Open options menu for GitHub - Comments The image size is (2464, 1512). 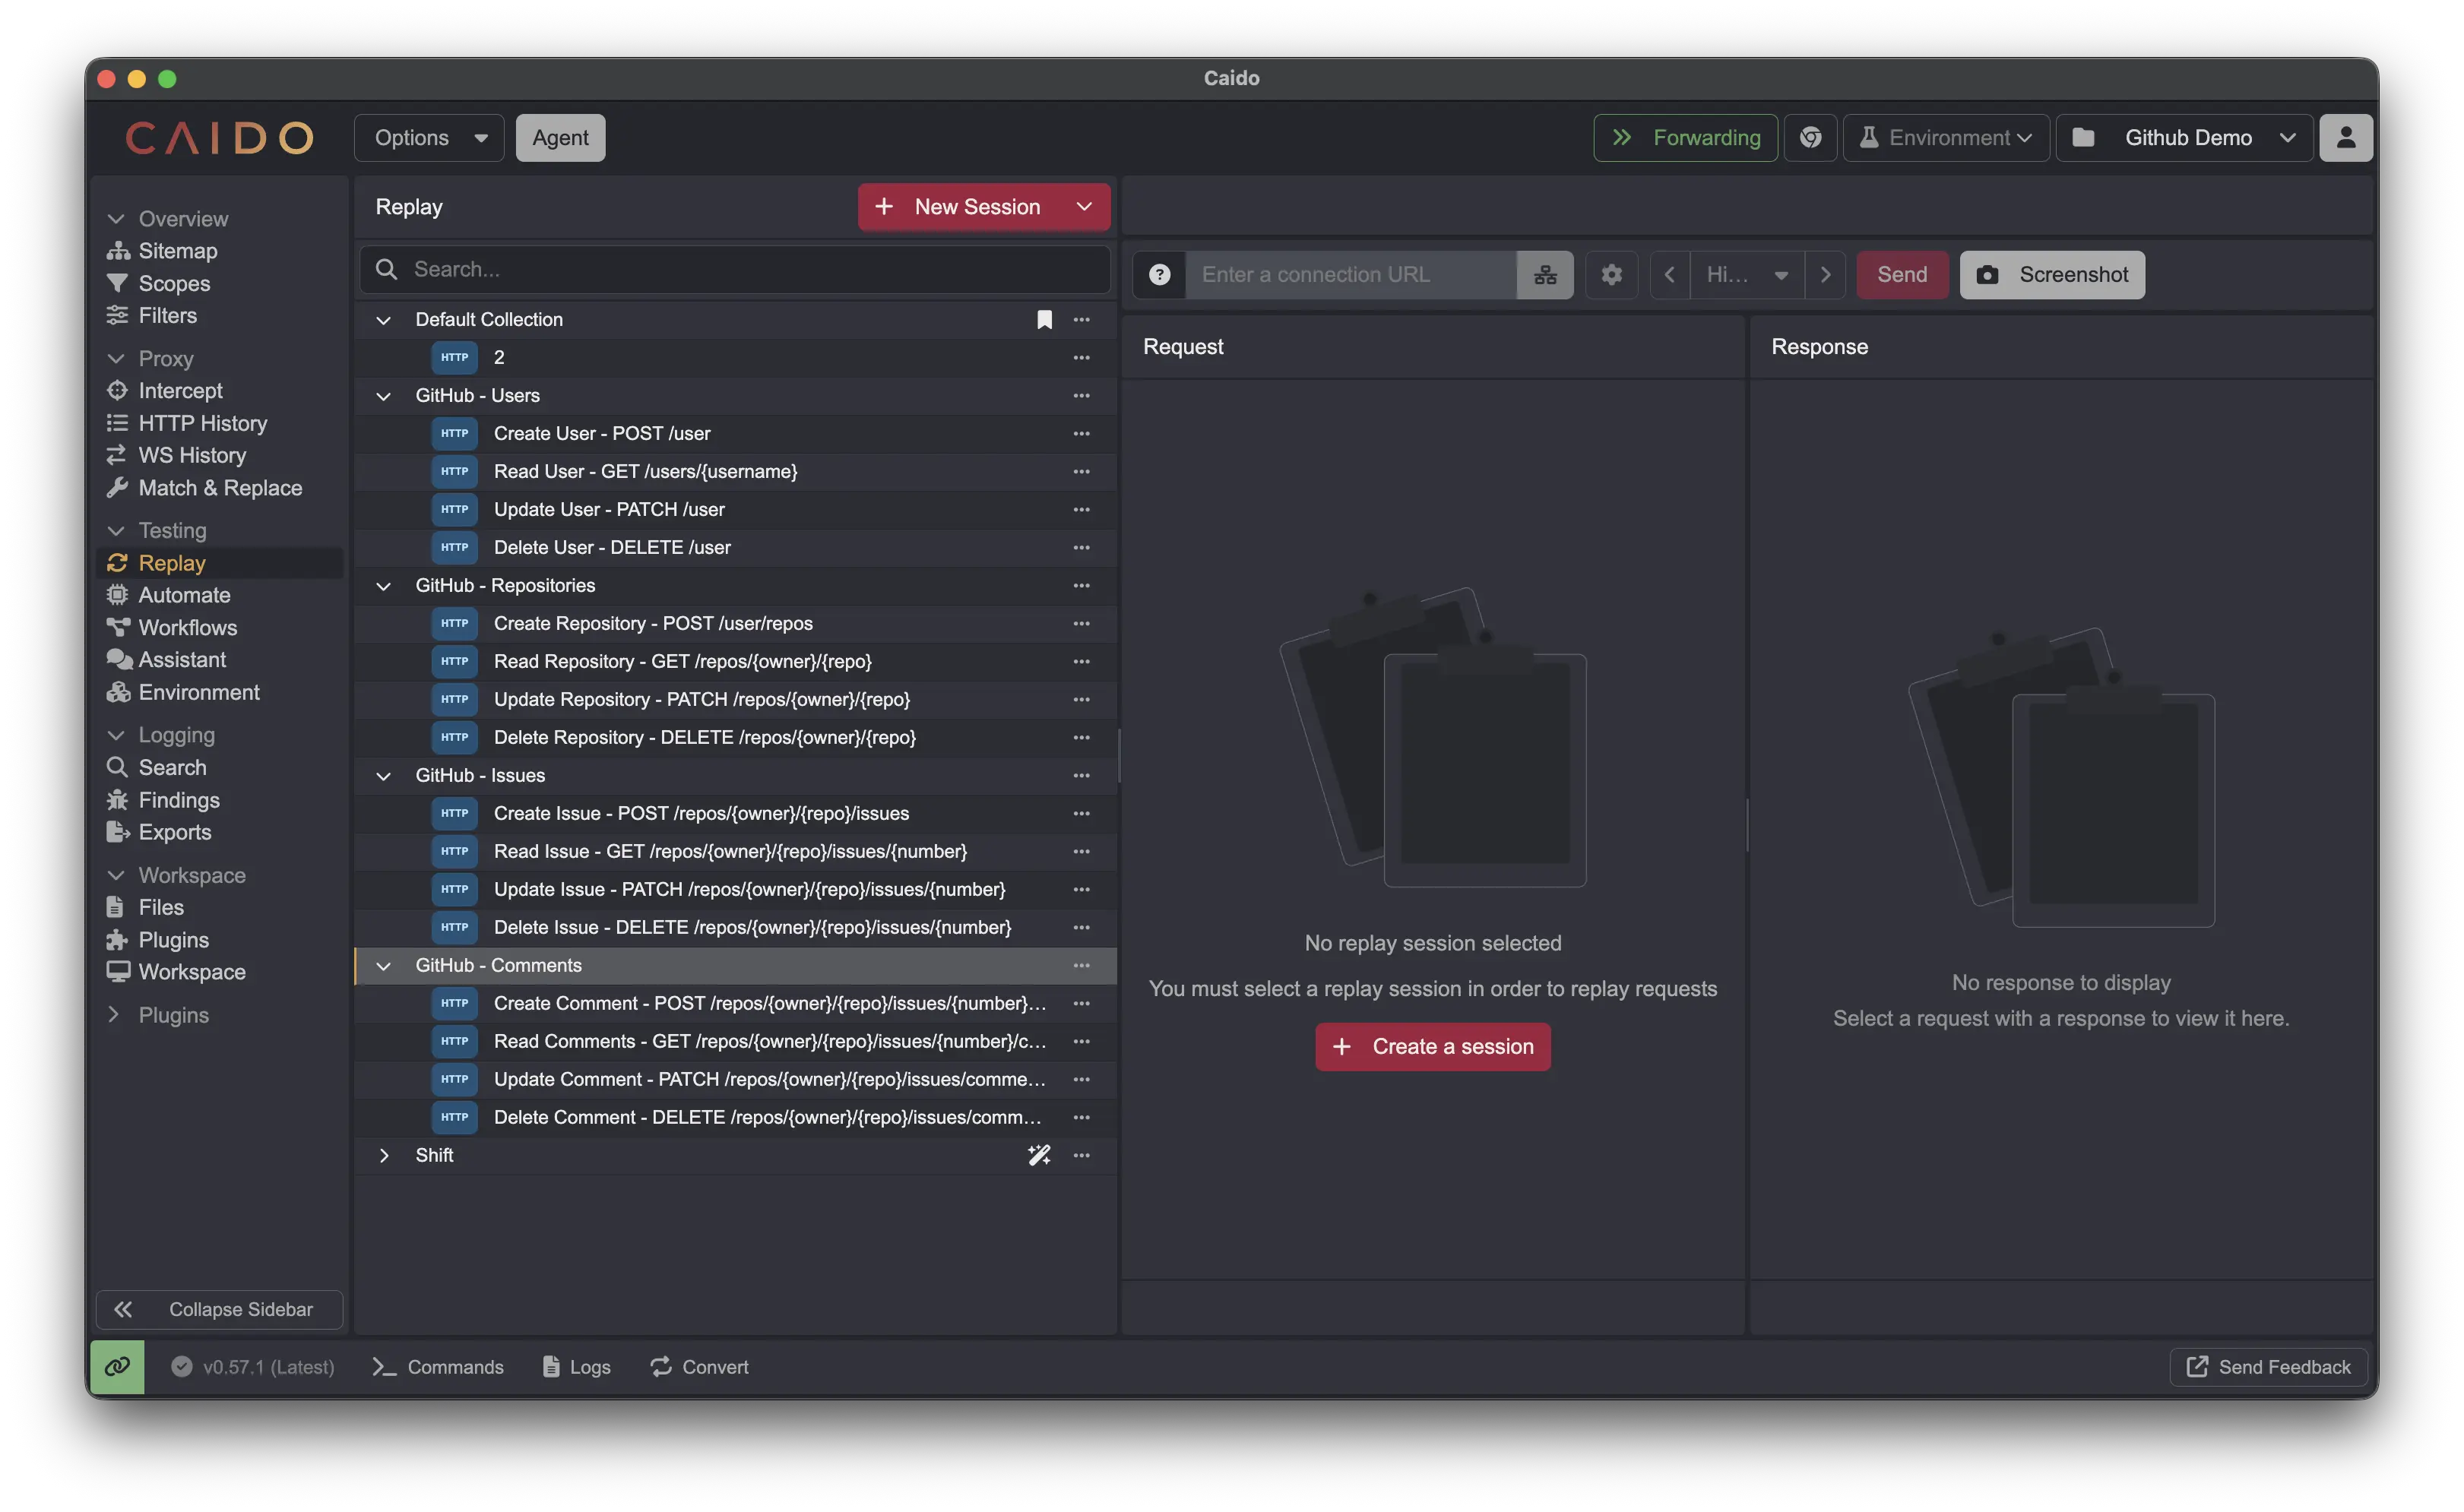click(x=1081, y=966)
